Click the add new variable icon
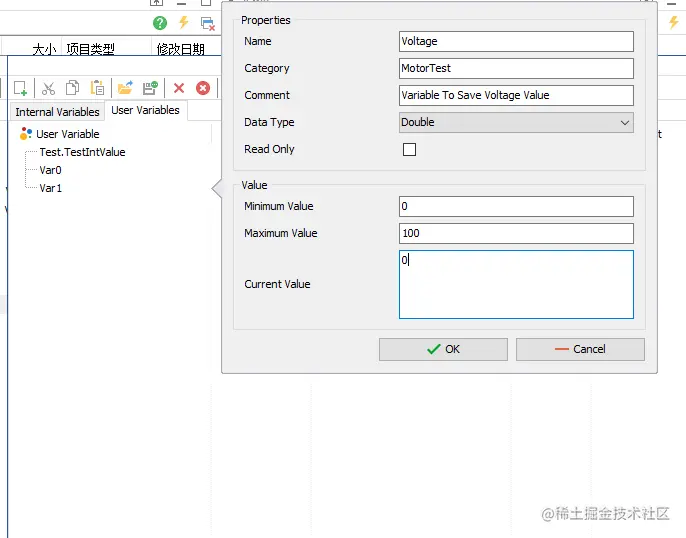686x538 pixels. coord(21,88)
